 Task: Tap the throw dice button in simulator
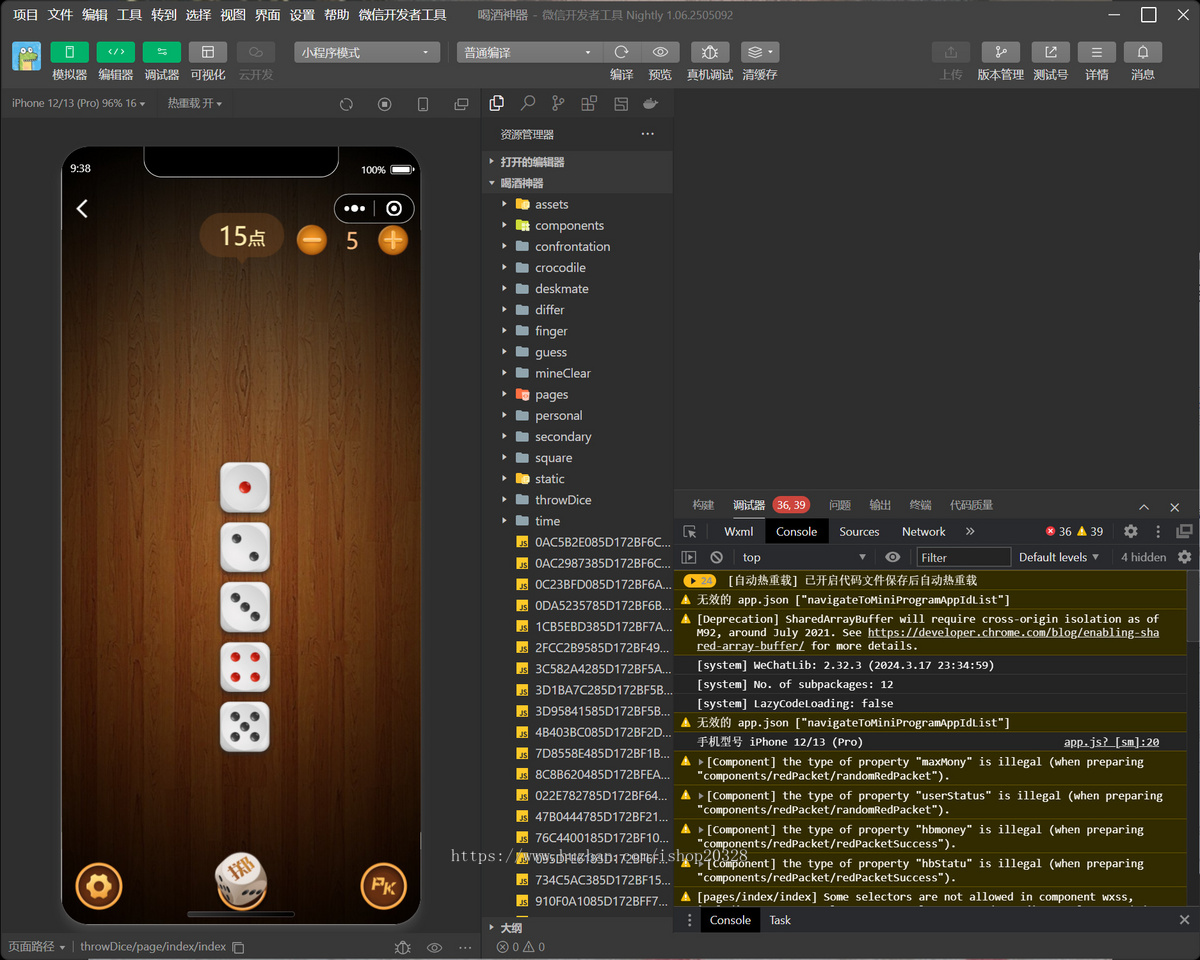241,878
